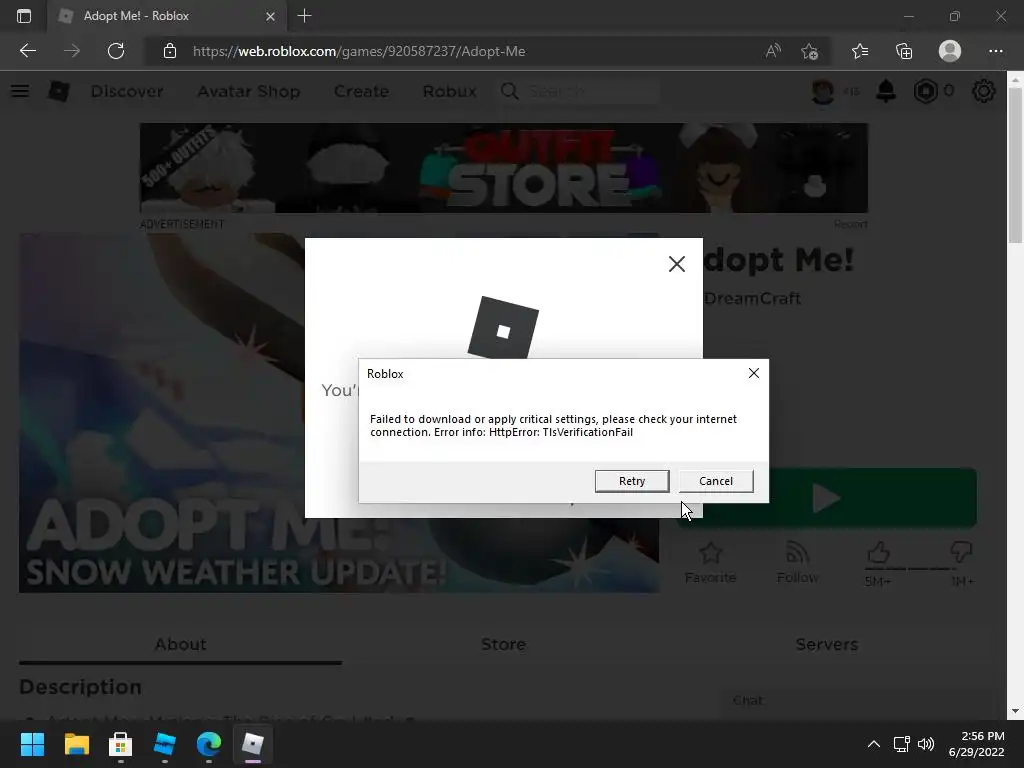Click the browser forward arrow
The height and width of the screenshot is (768, 1024).
click(72, 51)
